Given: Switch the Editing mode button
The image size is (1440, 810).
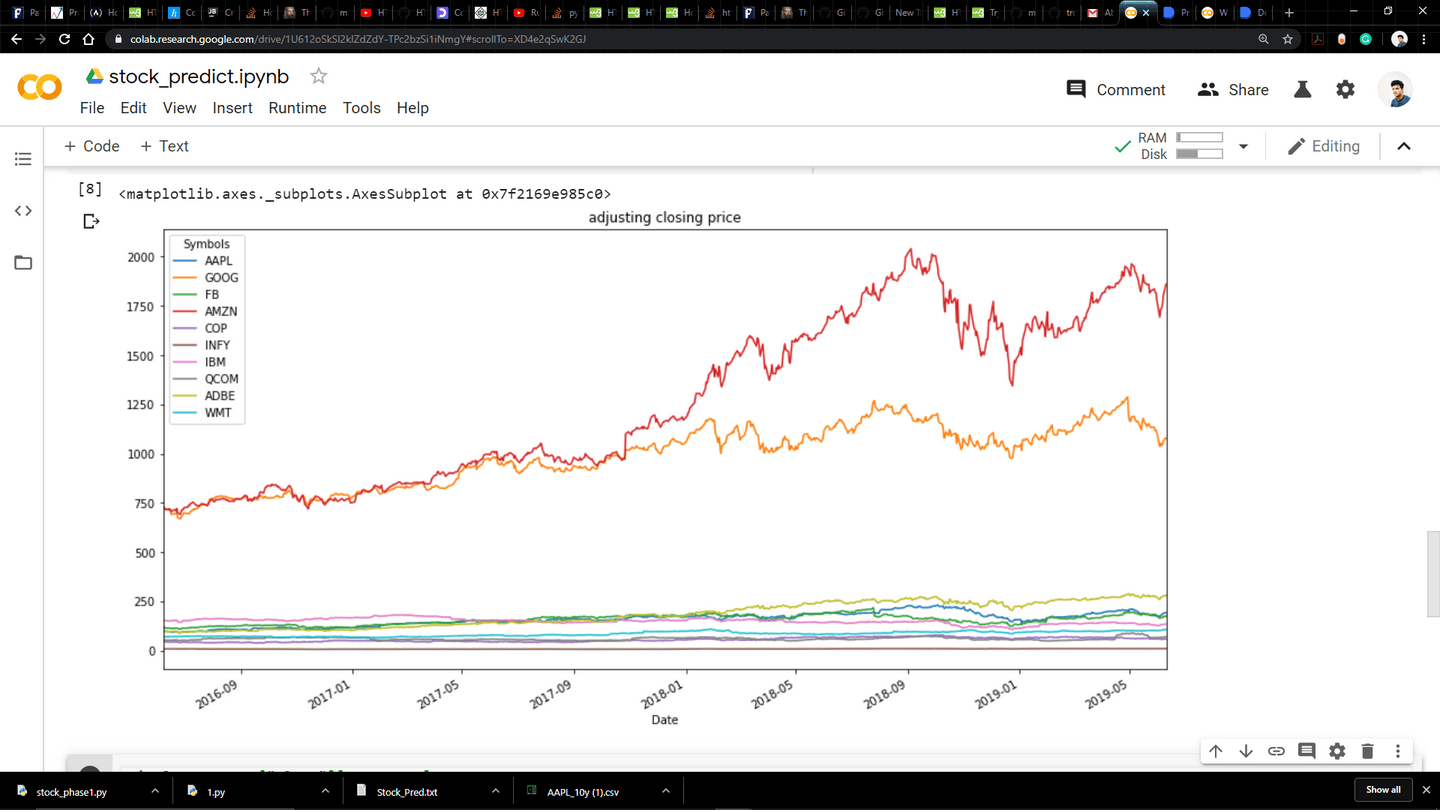Looking at the screenshot, I should click(x=1323, y=146).
